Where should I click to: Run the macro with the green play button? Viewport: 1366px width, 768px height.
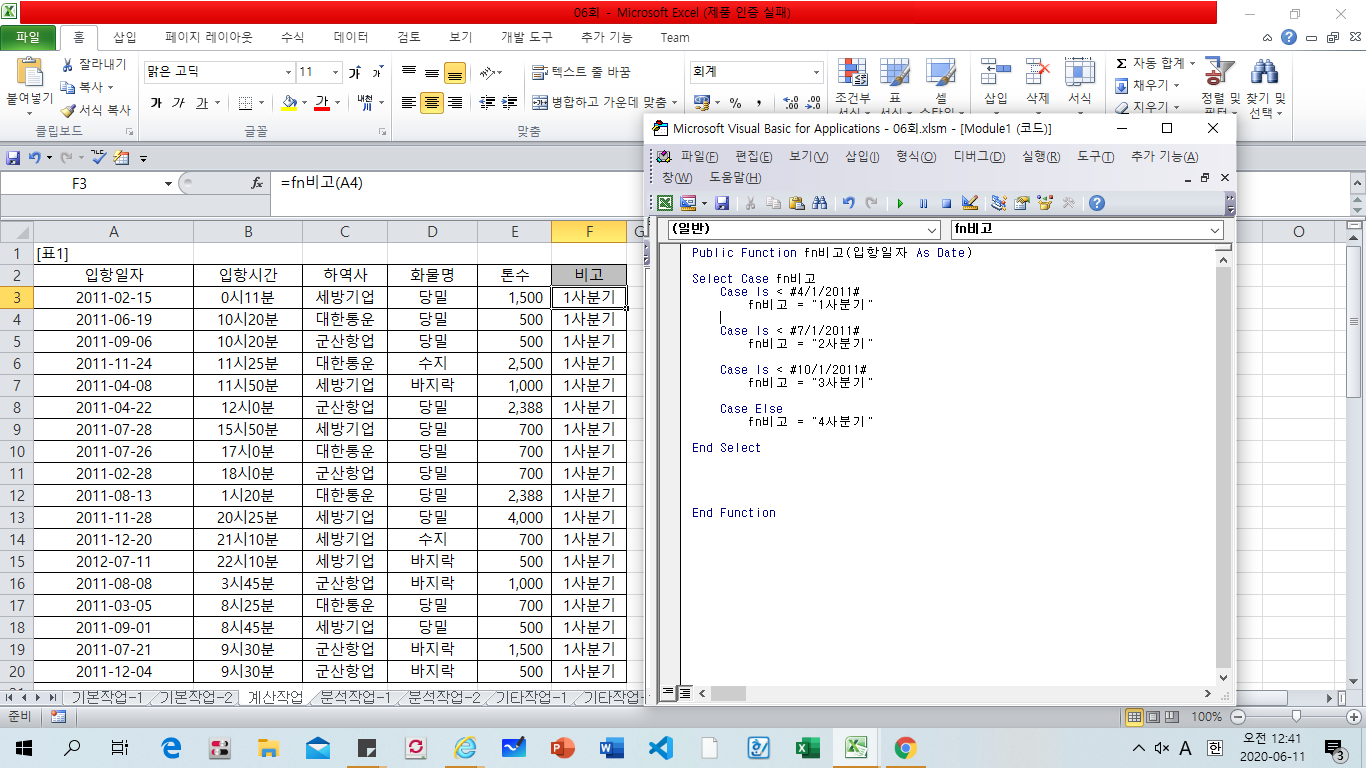(900, 203)
